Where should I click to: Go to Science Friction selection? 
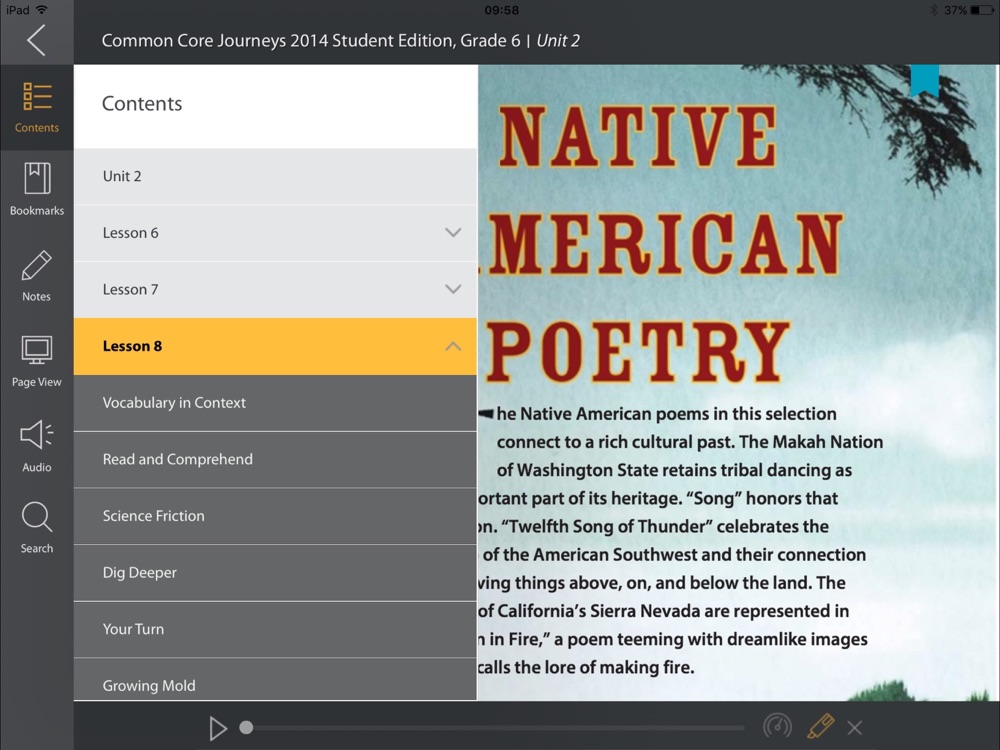153,516
